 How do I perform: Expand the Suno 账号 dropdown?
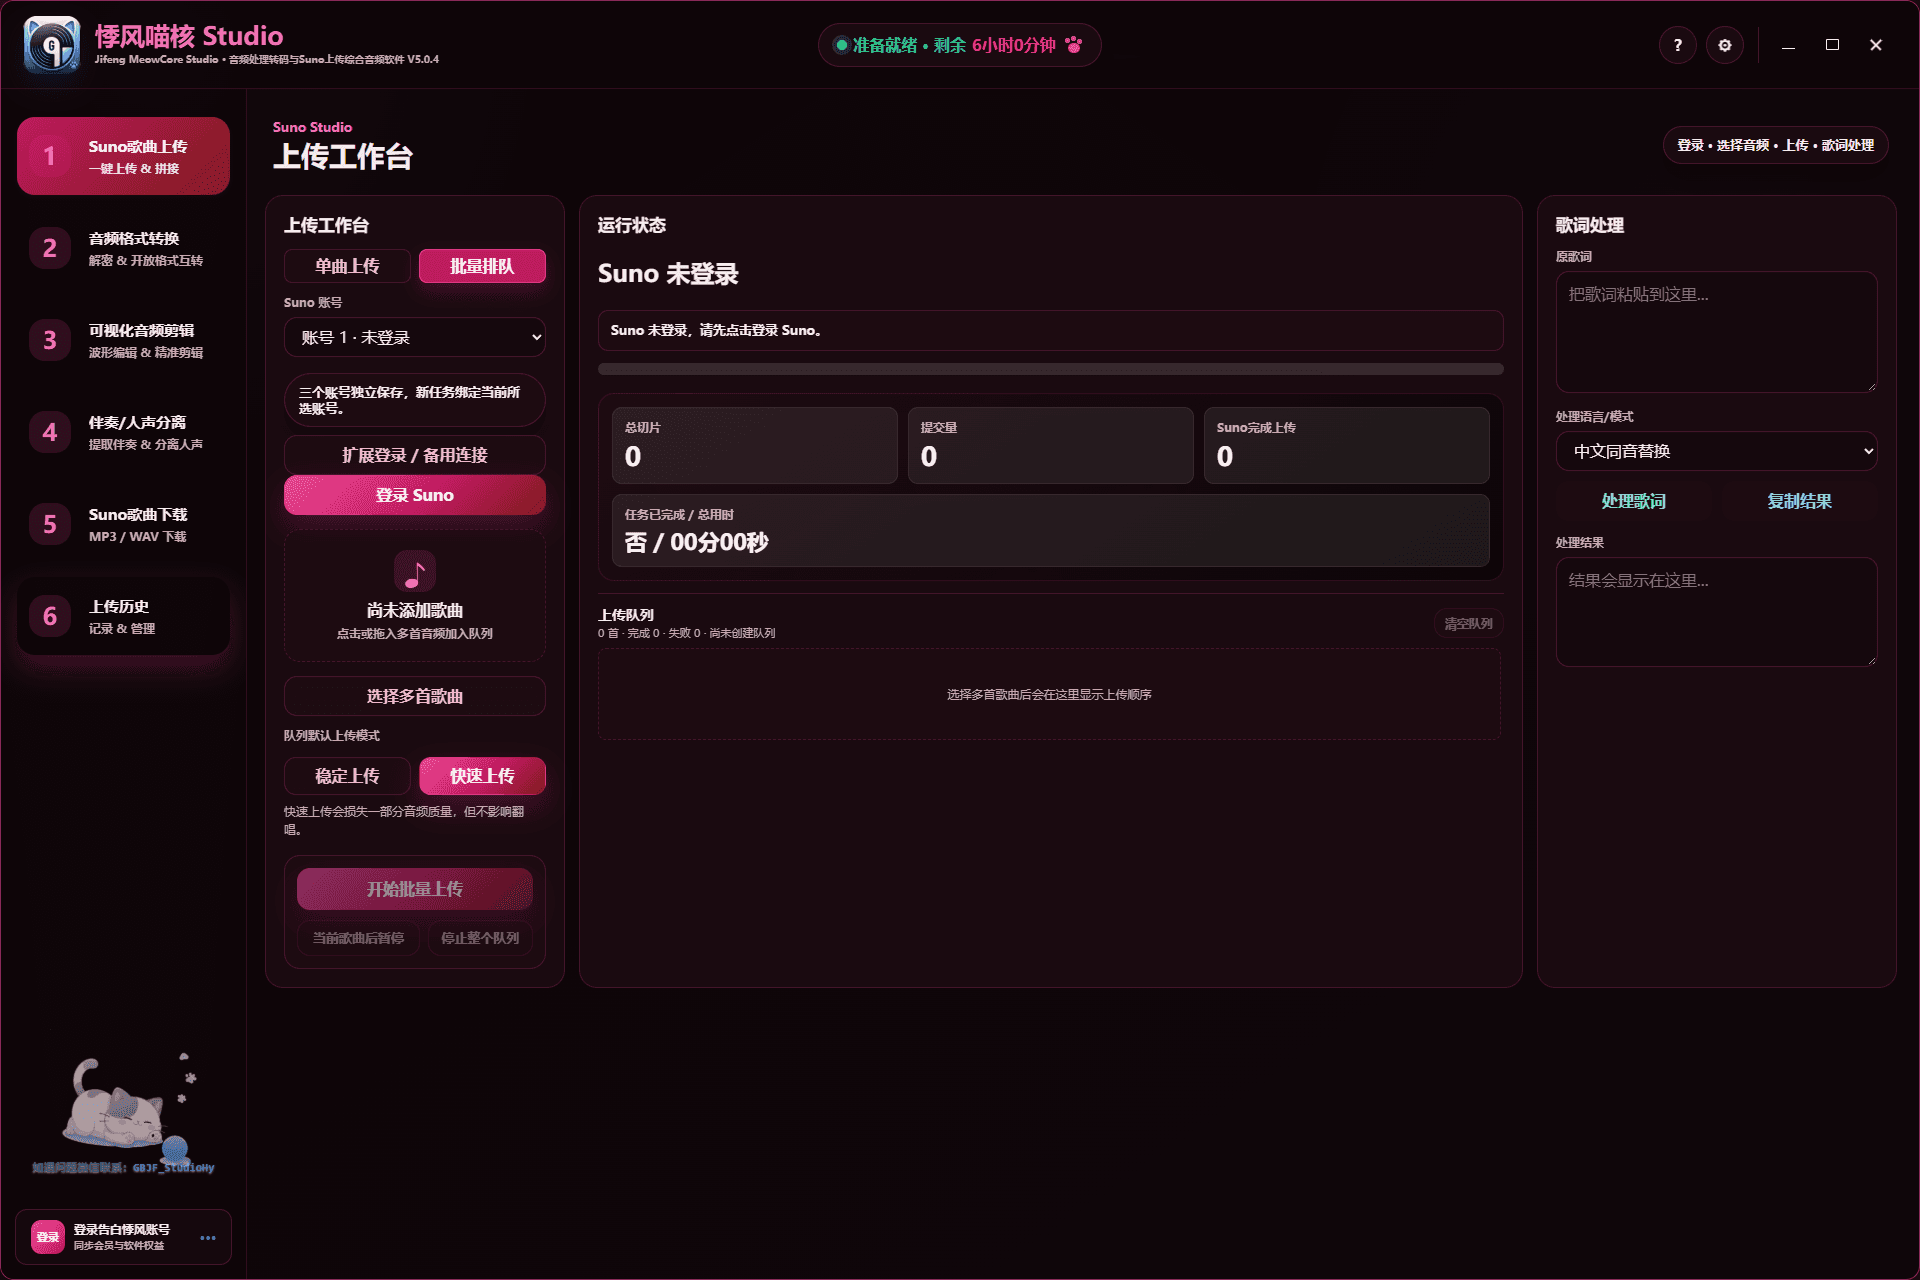tap(415, 337)
